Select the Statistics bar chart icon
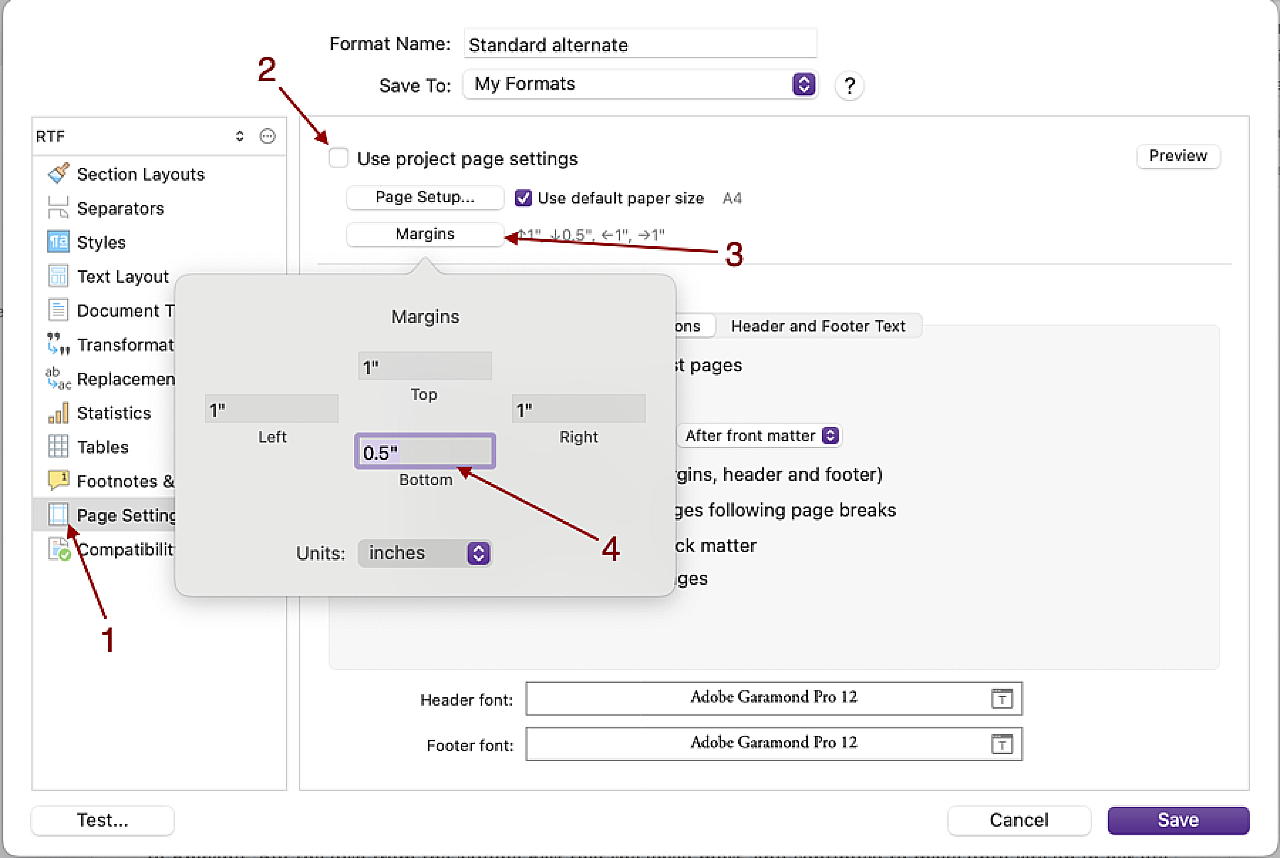Screen dimensions: 1280x858 [59, 413]
